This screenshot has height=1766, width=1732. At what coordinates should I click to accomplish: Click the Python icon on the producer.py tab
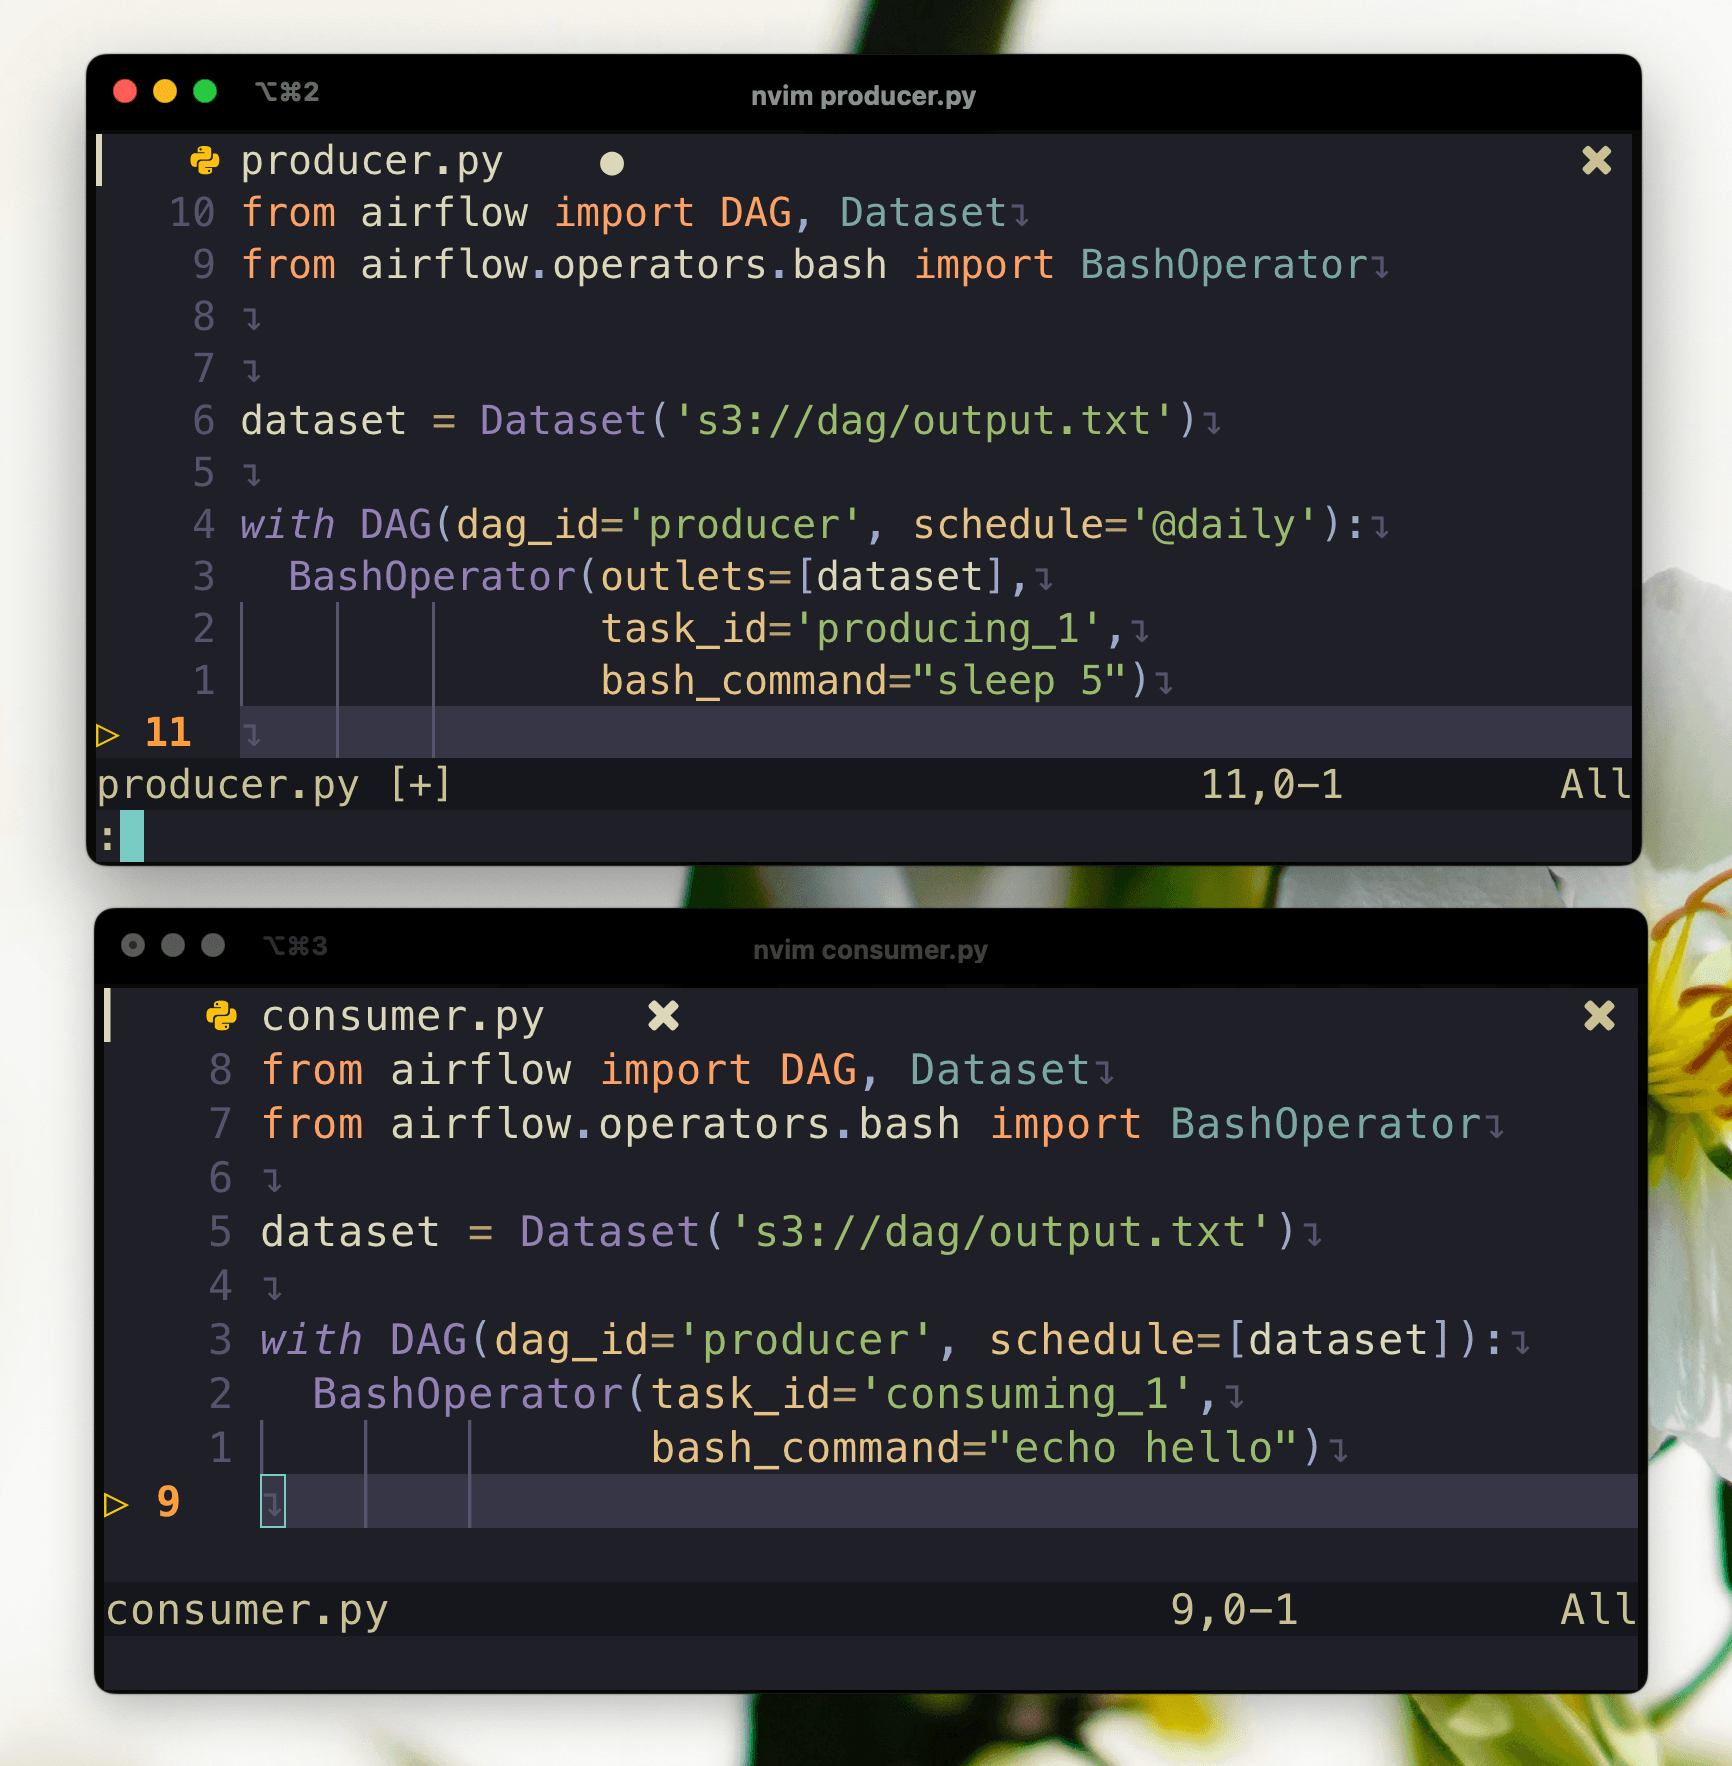[205, 161]
